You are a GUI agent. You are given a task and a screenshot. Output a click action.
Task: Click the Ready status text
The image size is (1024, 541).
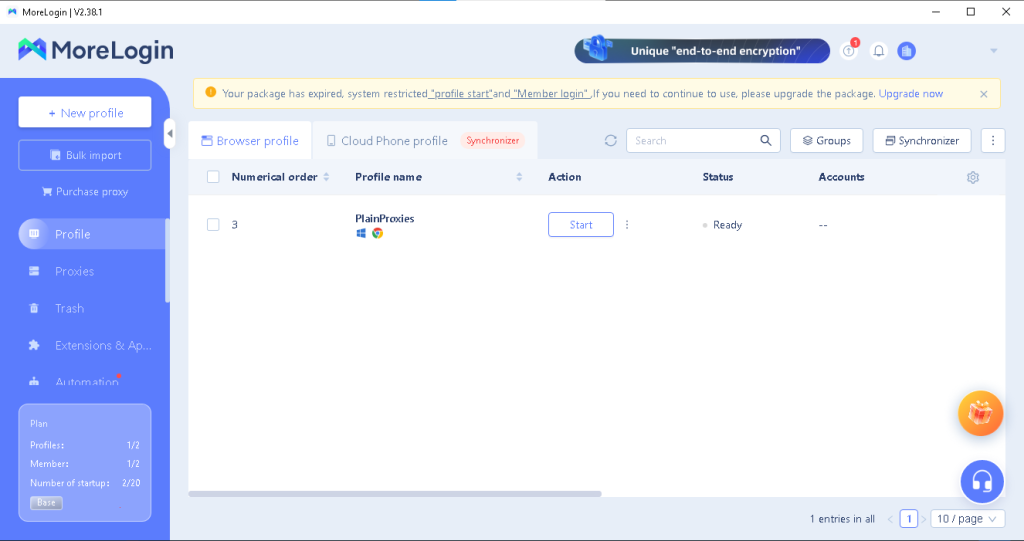click(x=727, y=225)
